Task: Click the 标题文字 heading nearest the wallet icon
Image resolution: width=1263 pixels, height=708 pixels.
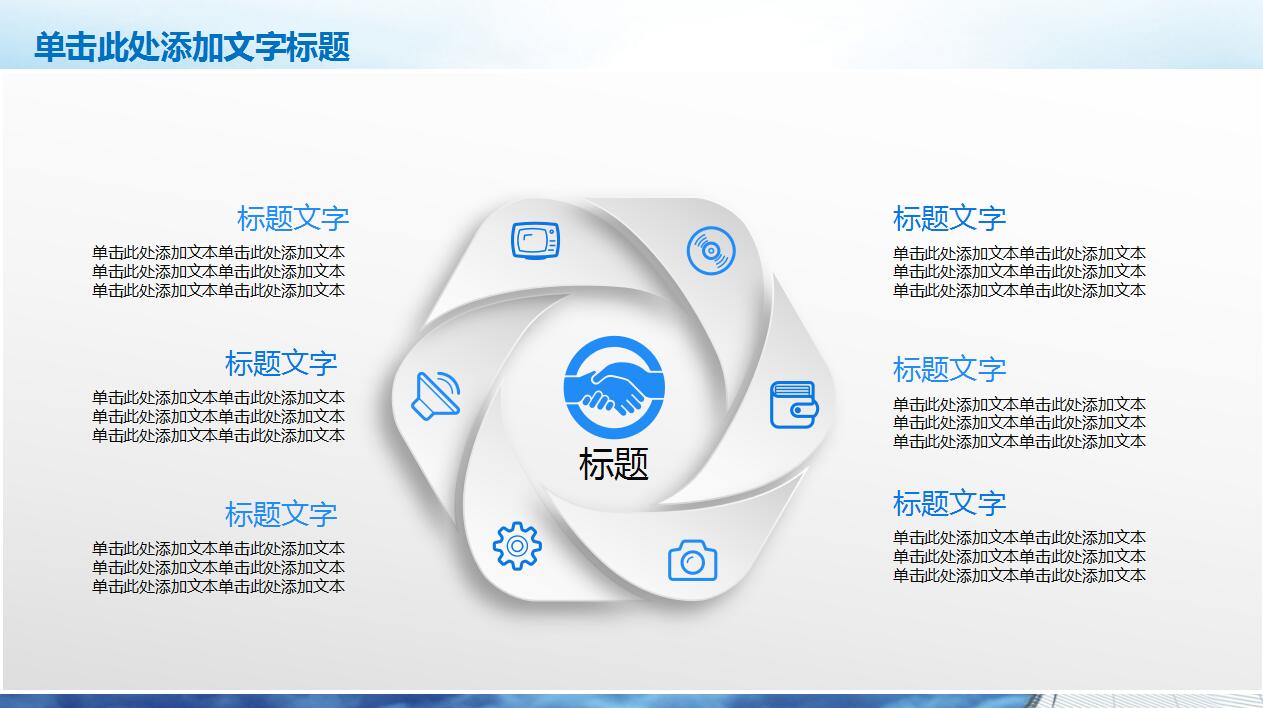Action: click(x=949, y=369)
